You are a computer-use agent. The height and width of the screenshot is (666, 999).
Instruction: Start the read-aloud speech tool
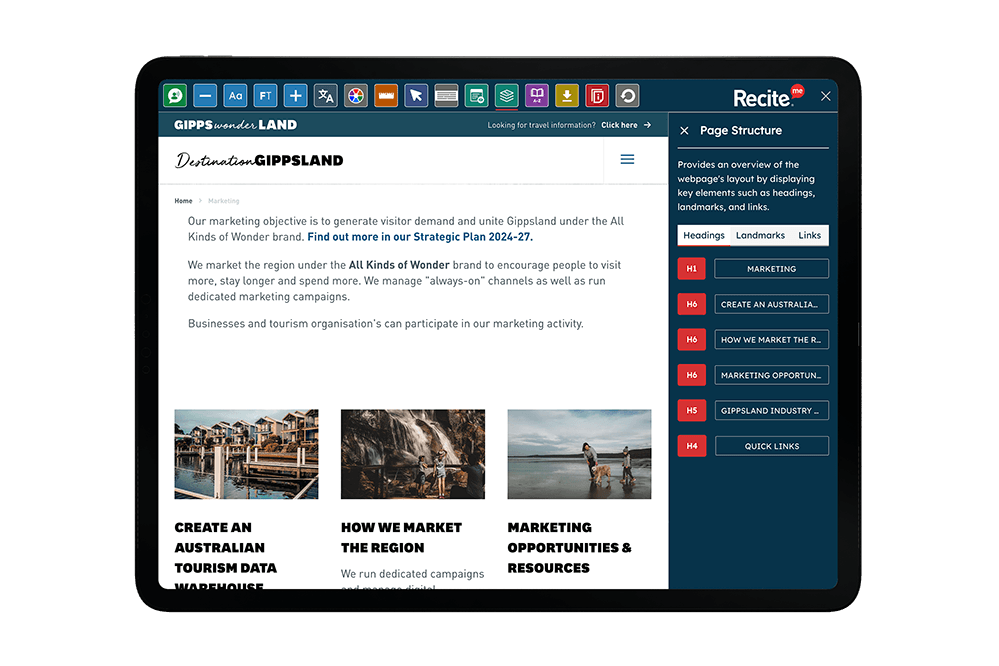175,95
